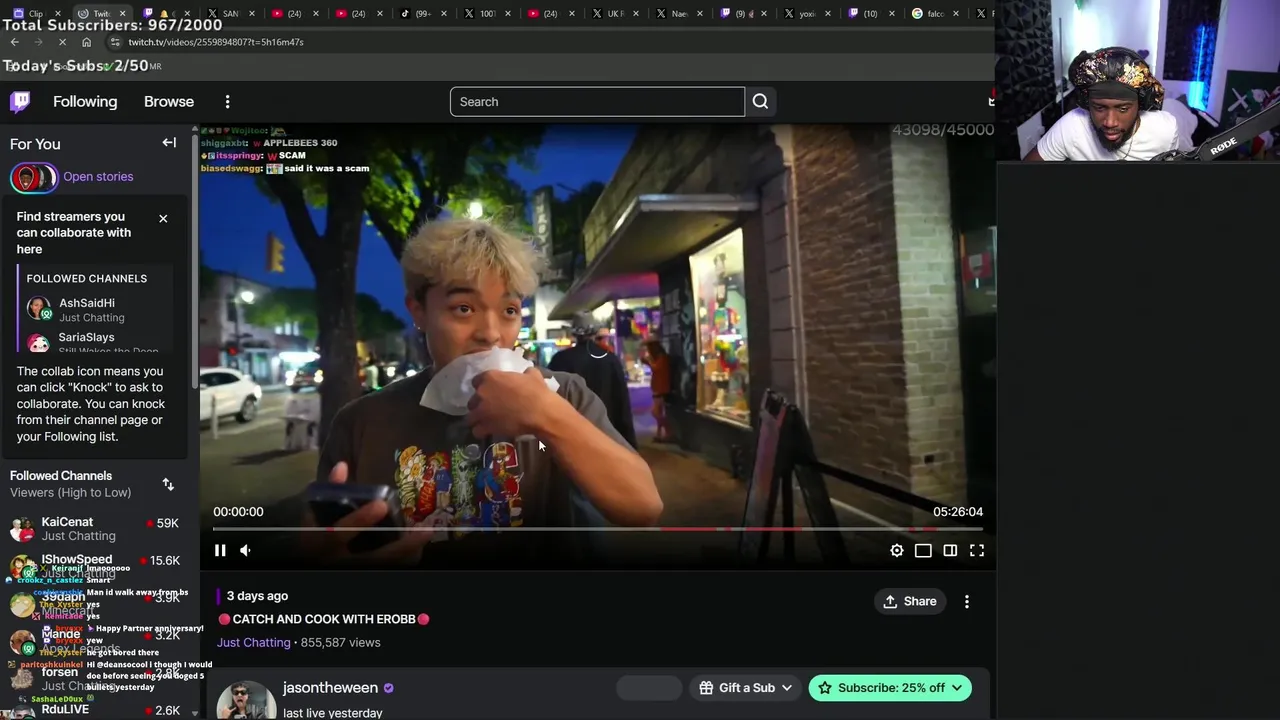Open the video options three-dot menu

pos(967,601)
